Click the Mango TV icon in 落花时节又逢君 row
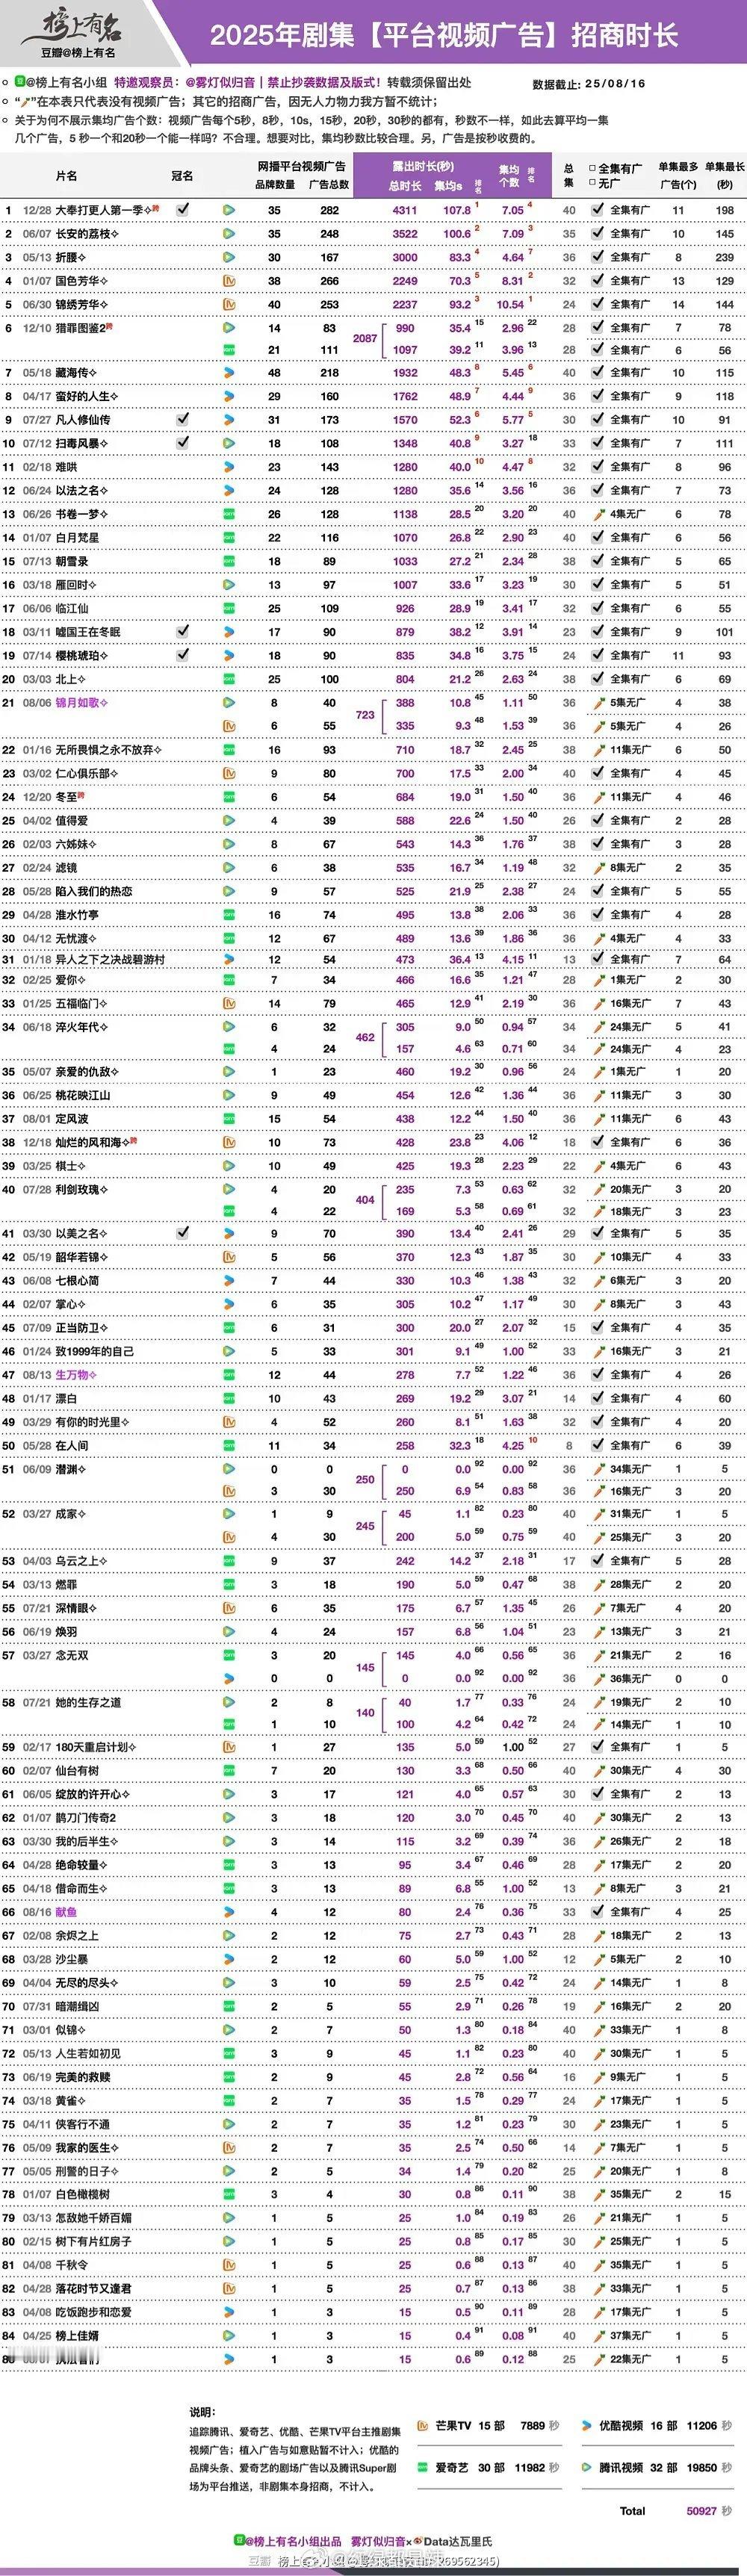Screen dimensions: 747x2576 pos(229,2289)
